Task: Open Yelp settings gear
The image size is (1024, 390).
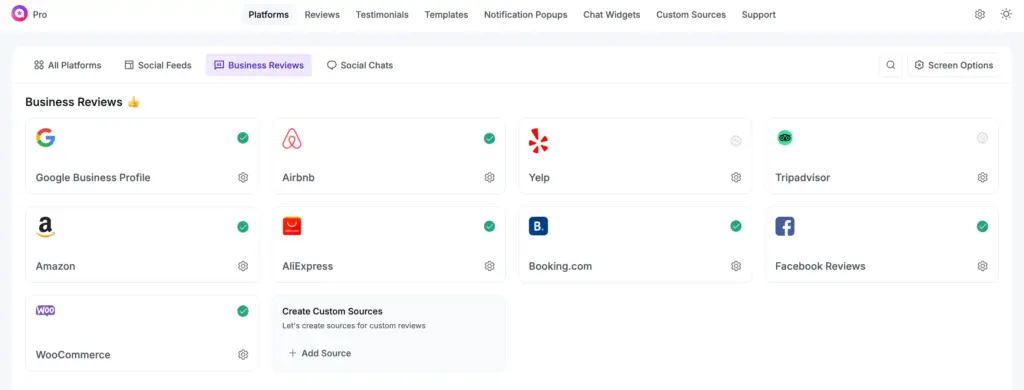Action: [x=736, y=178]
